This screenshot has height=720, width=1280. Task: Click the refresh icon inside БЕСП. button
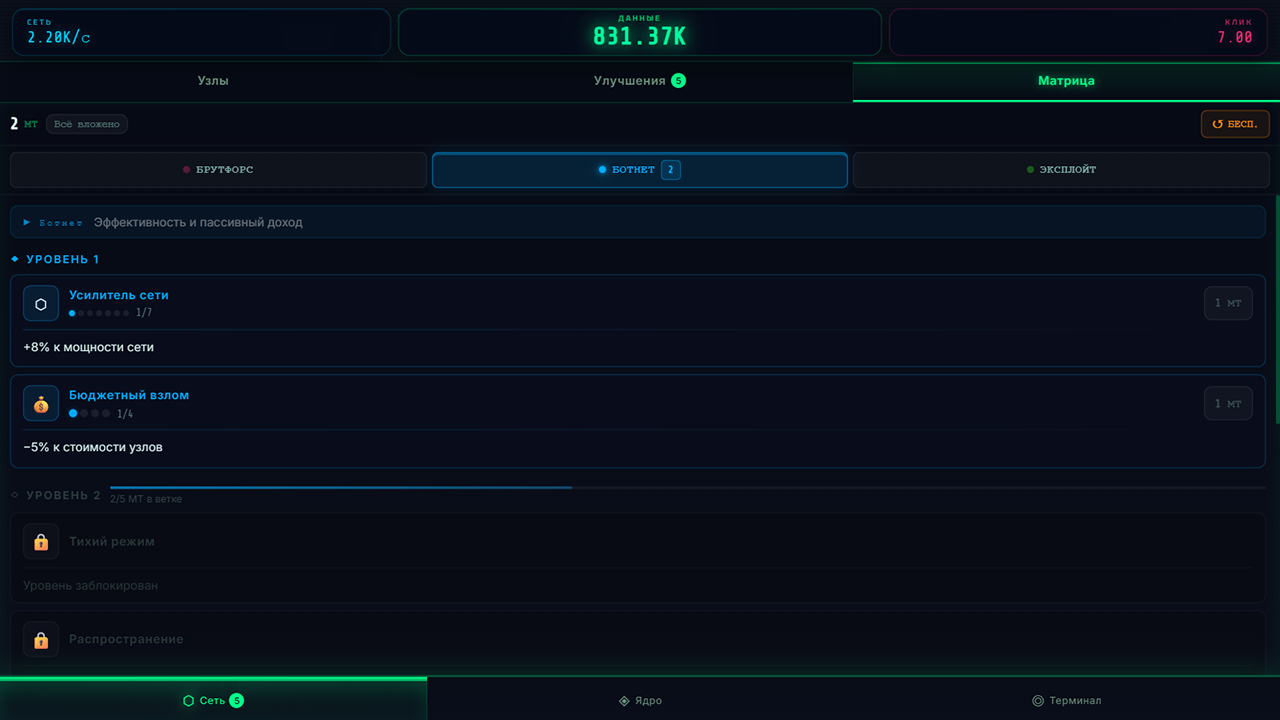[1217, 123]
